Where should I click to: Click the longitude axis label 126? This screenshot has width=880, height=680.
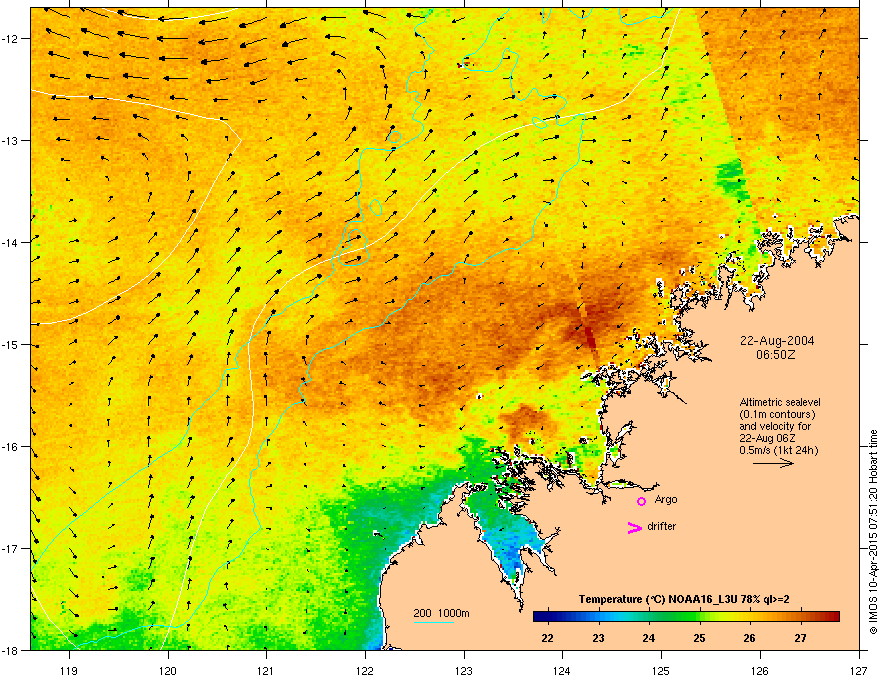(x=760, y=670)
